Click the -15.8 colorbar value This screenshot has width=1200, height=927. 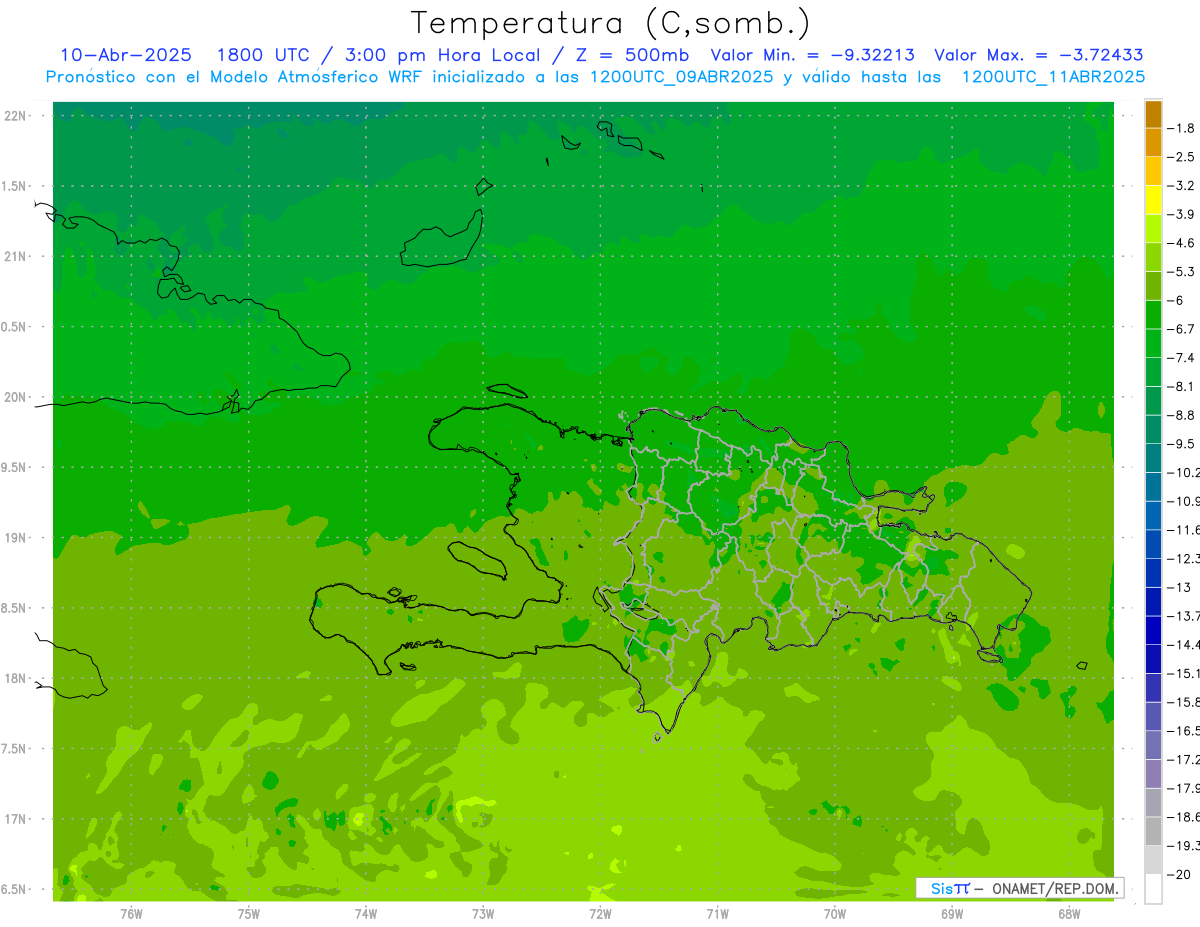click(x=1183, y=702)
